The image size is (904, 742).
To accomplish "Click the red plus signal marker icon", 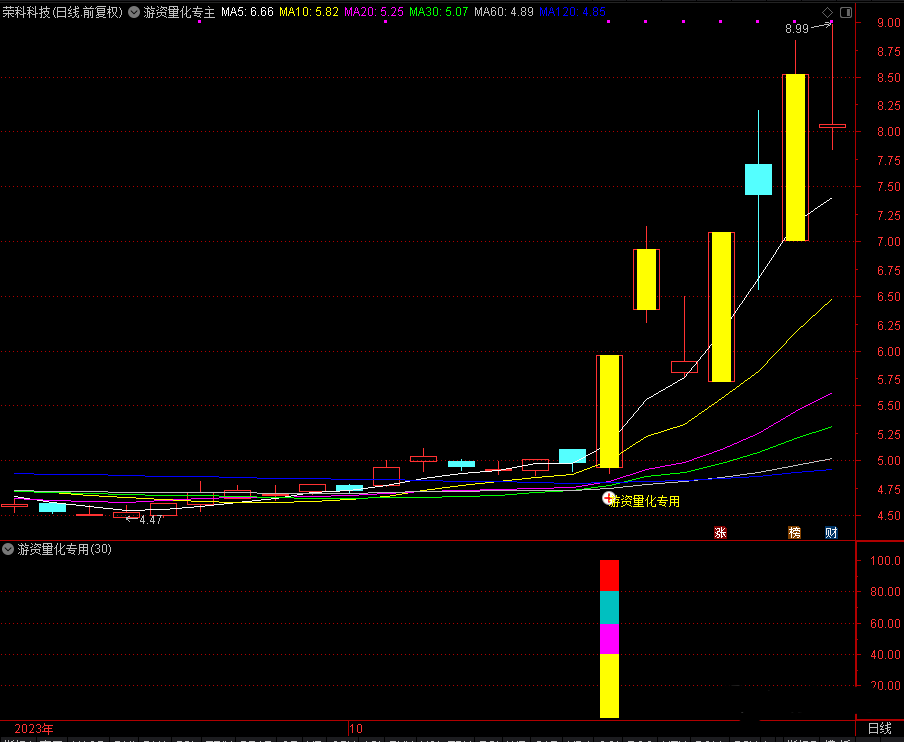I will pos(608,497).
